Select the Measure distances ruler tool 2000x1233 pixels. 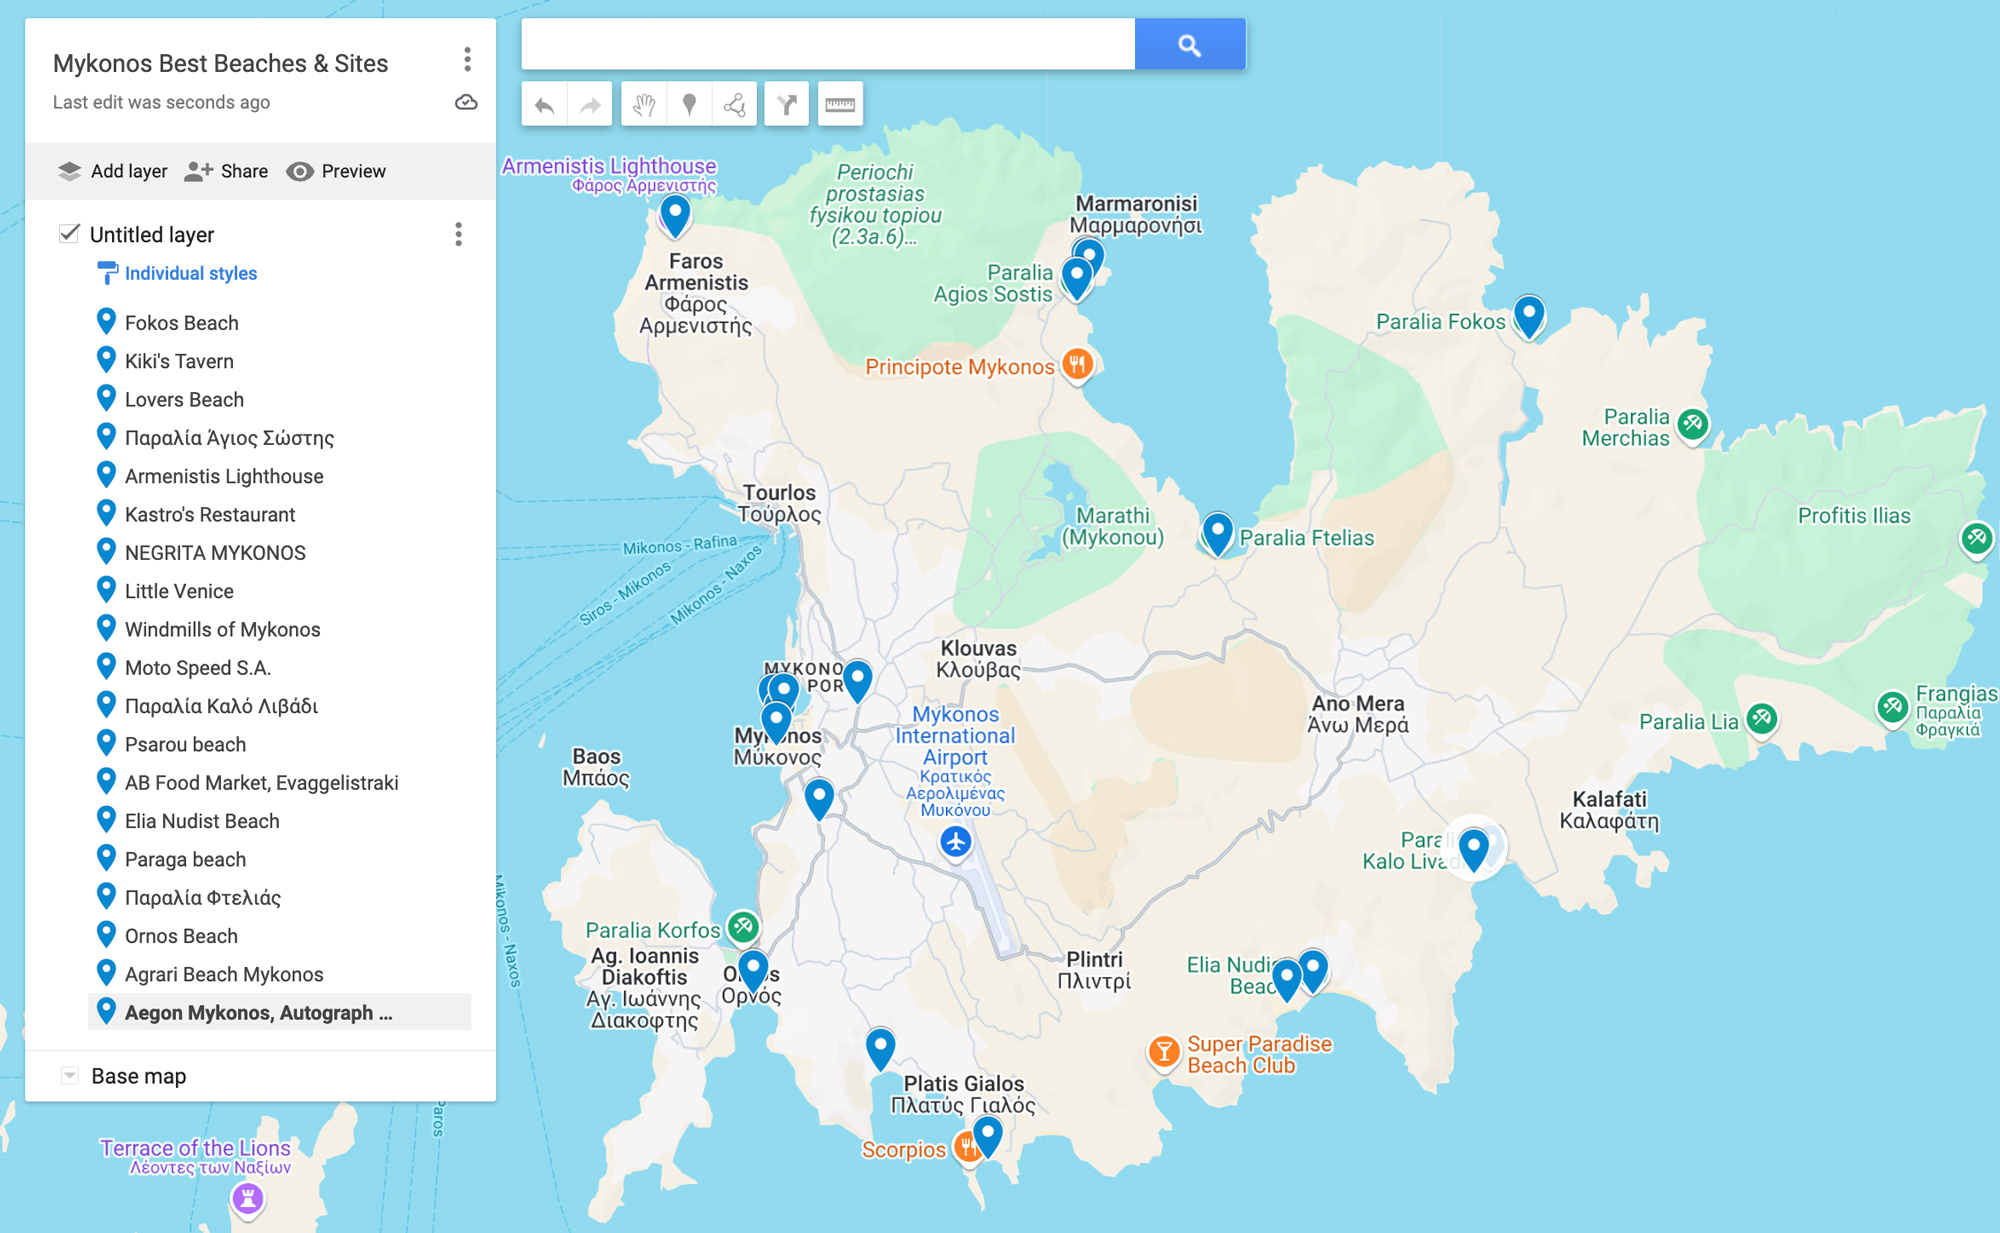(x=840, y=104)
